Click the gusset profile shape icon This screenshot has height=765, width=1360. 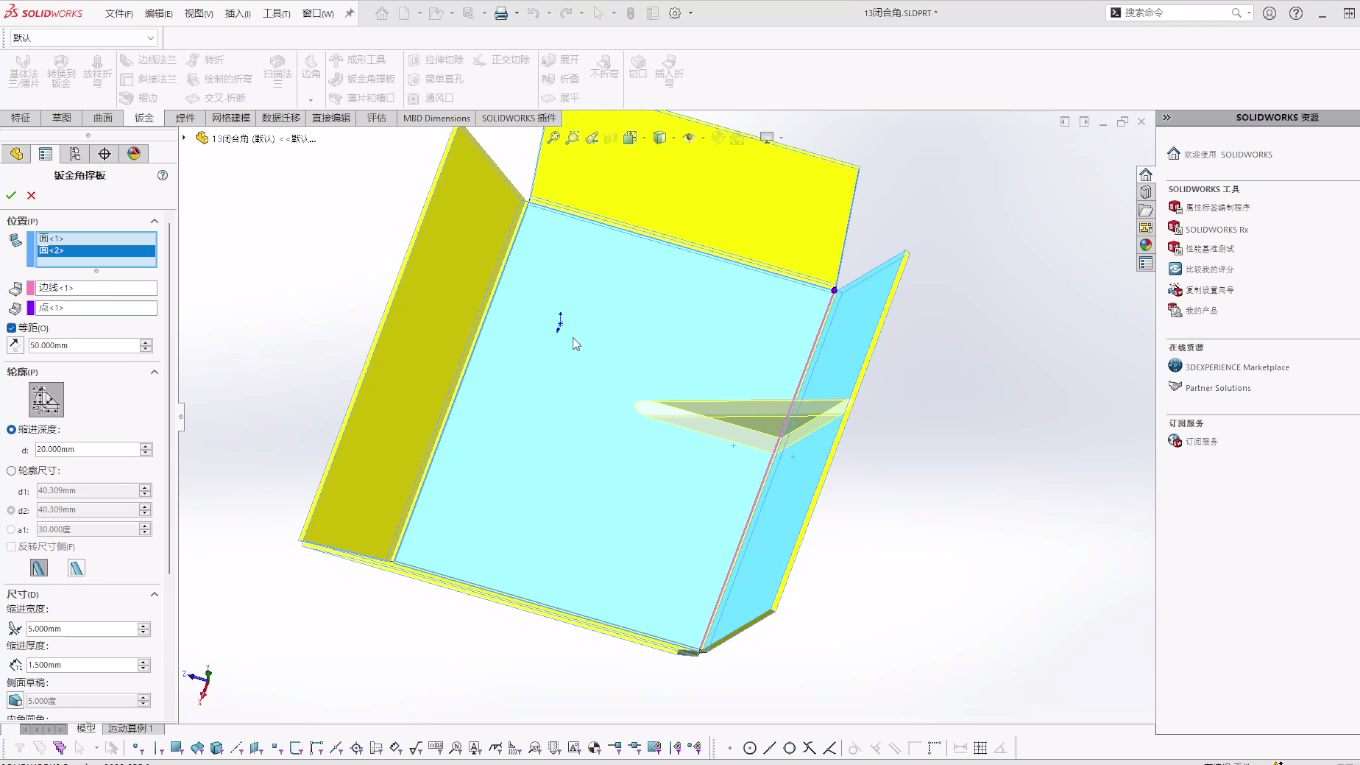click(x=46, y=400)
